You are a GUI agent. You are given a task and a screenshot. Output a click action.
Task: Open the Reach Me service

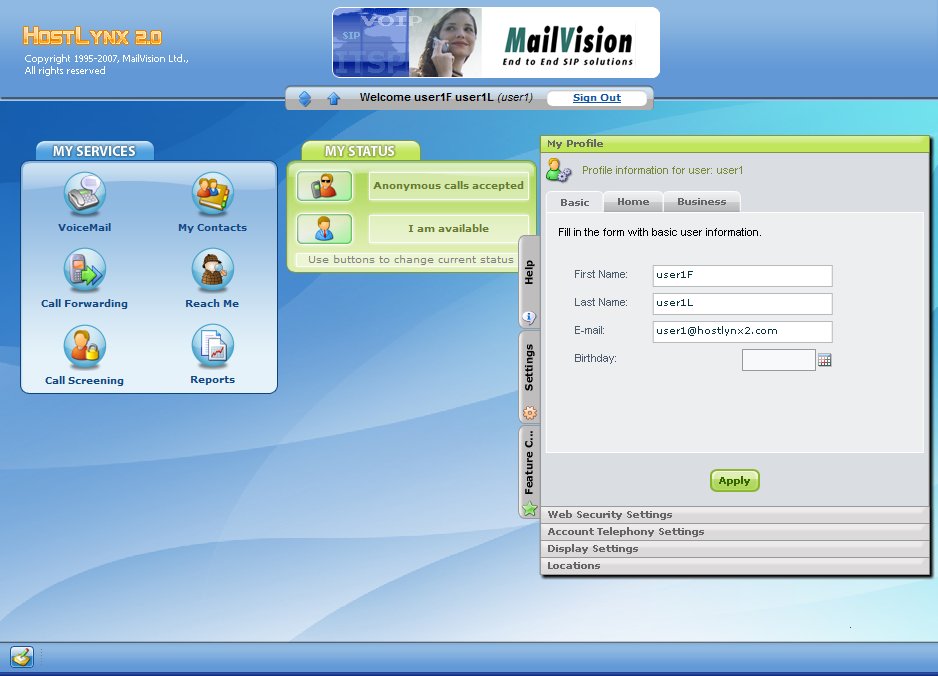[212, 270]
